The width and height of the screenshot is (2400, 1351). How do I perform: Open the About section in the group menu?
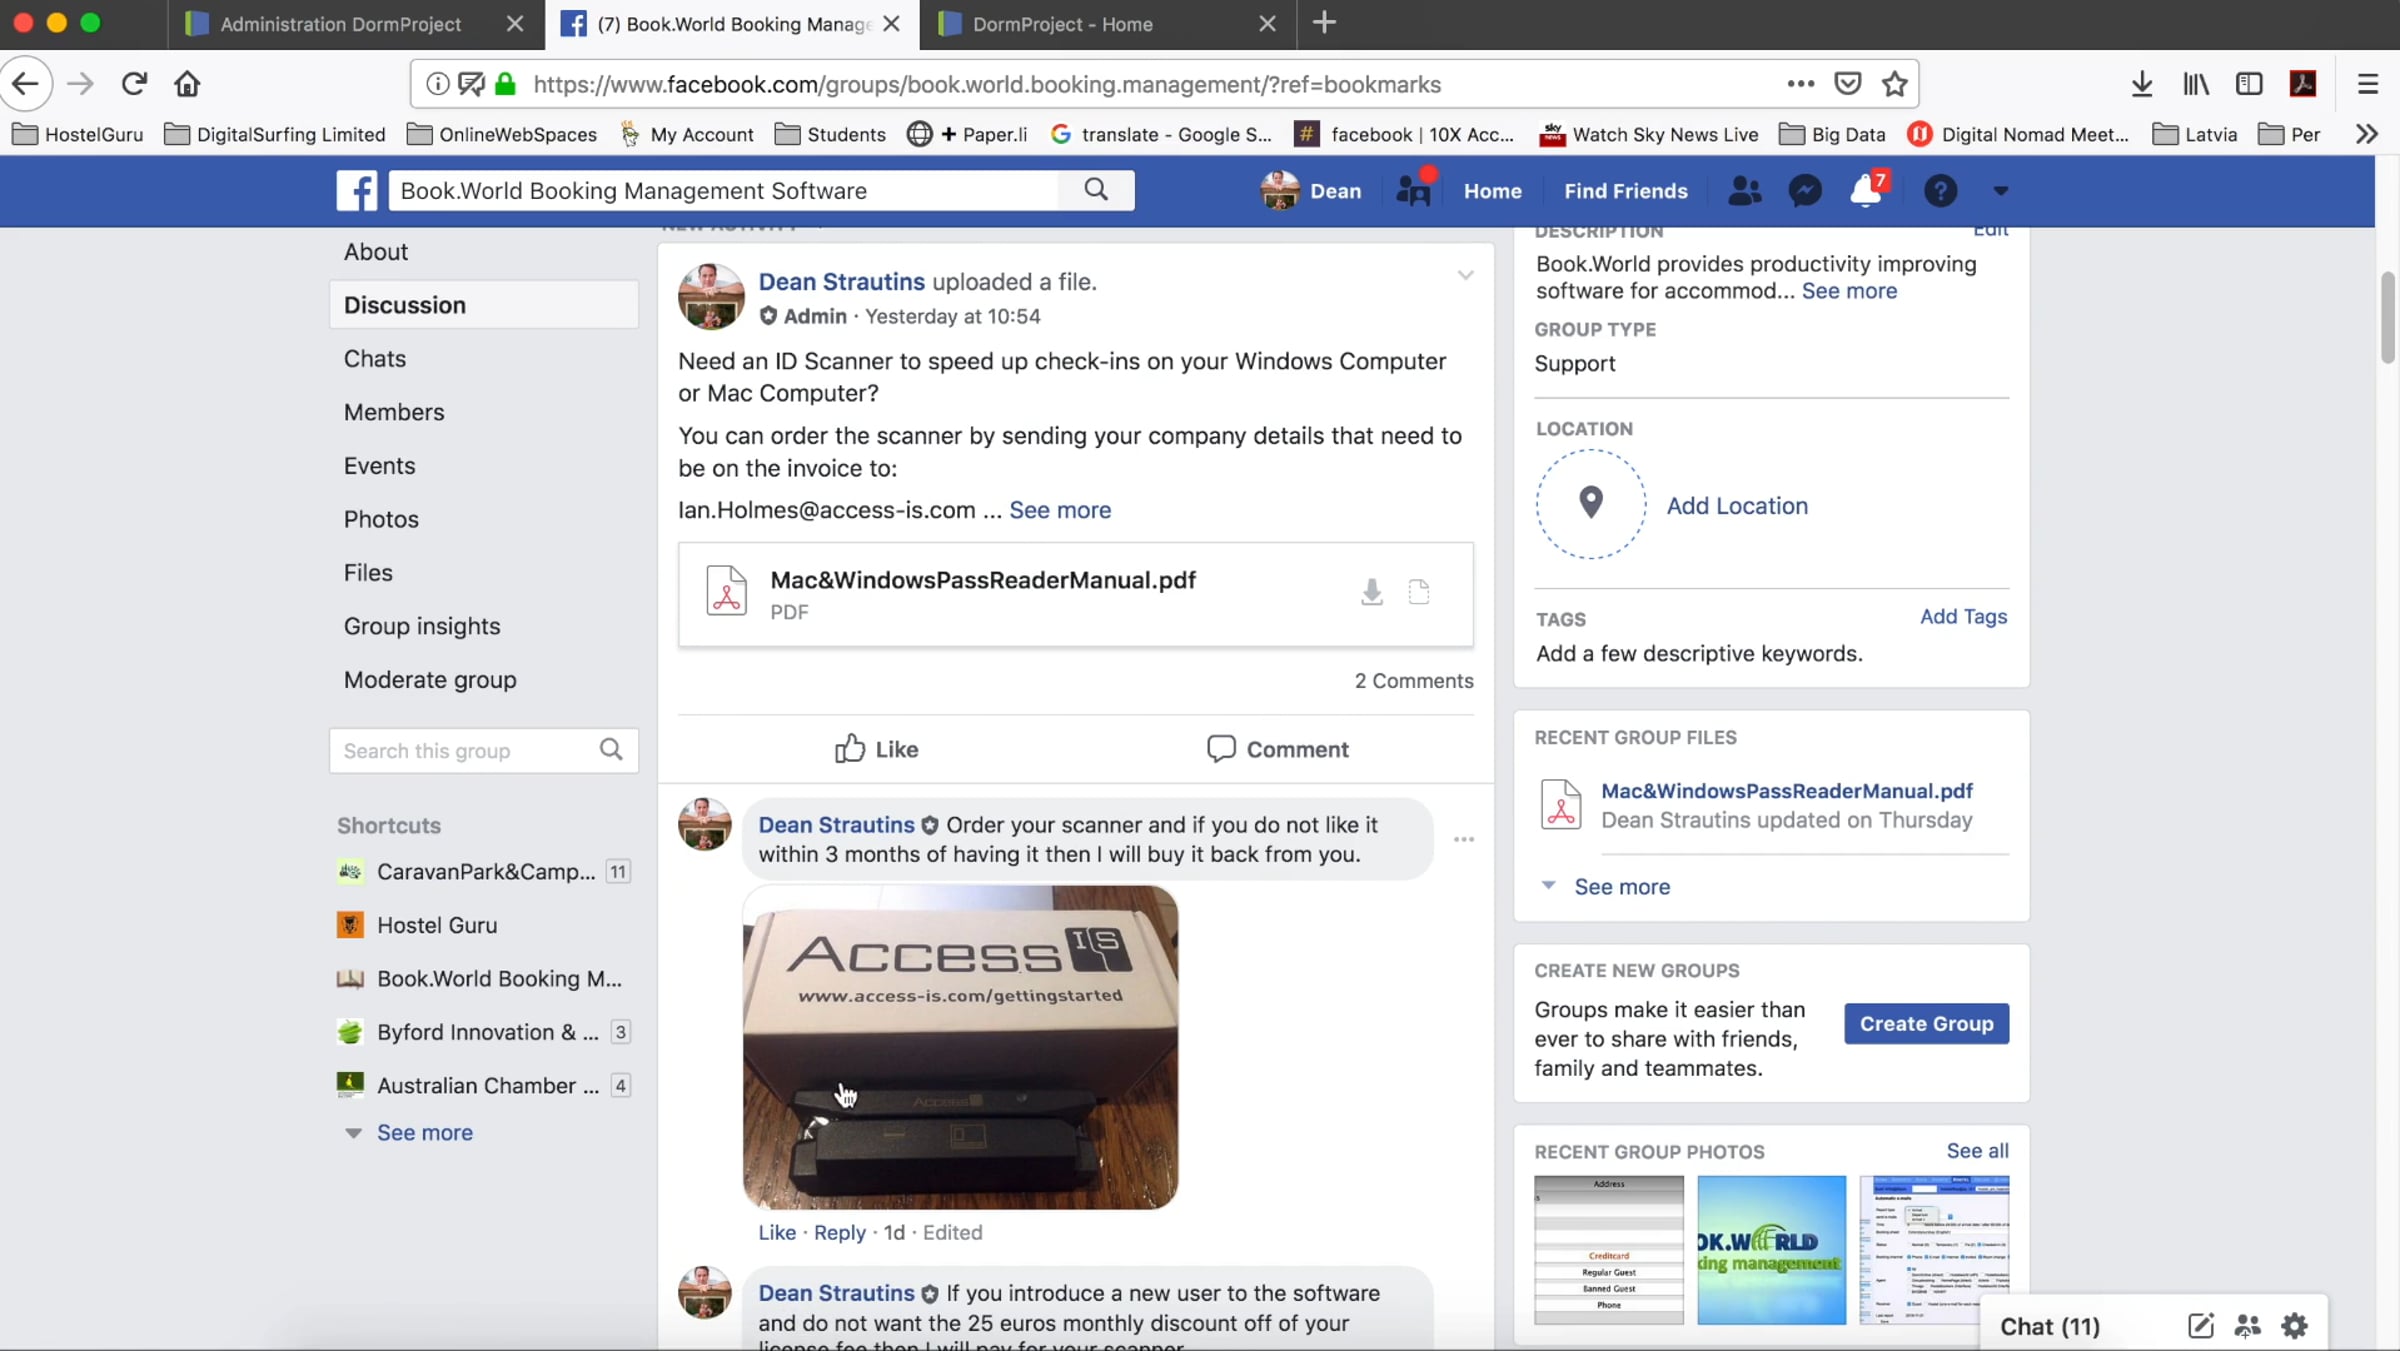[376, 252]
